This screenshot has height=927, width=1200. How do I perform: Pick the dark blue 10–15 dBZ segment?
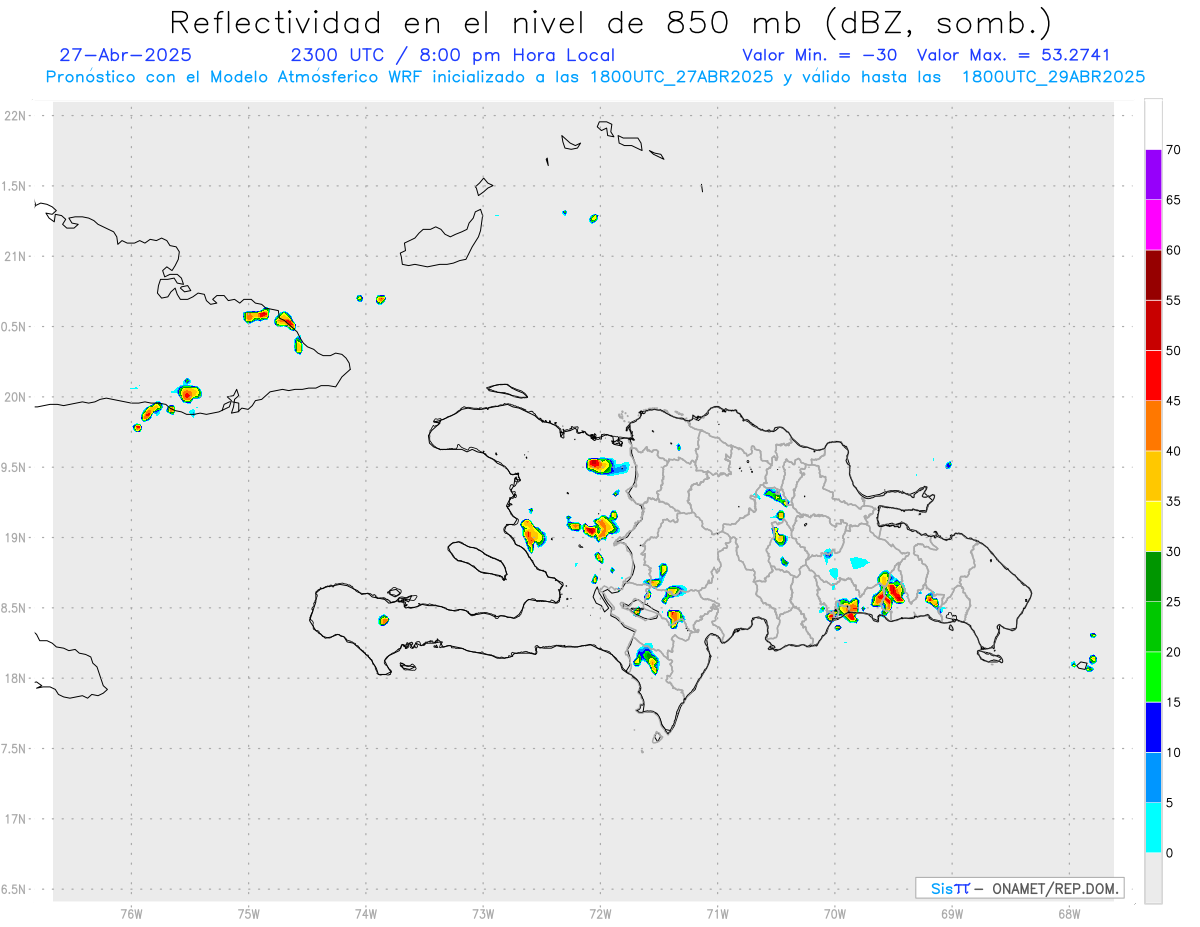pos(1153,727)
